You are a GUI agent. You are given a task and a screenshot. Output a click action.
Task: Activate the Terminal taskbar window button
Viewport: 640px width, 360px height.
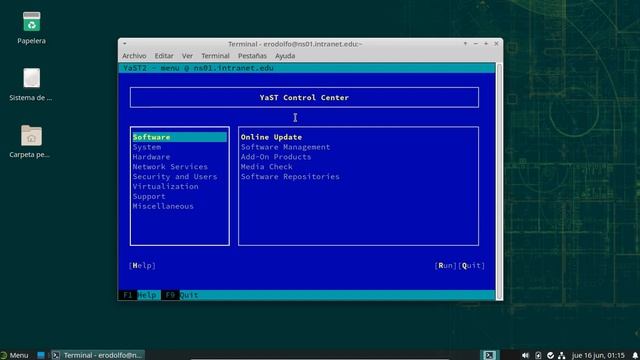click(x=97, y=355)
